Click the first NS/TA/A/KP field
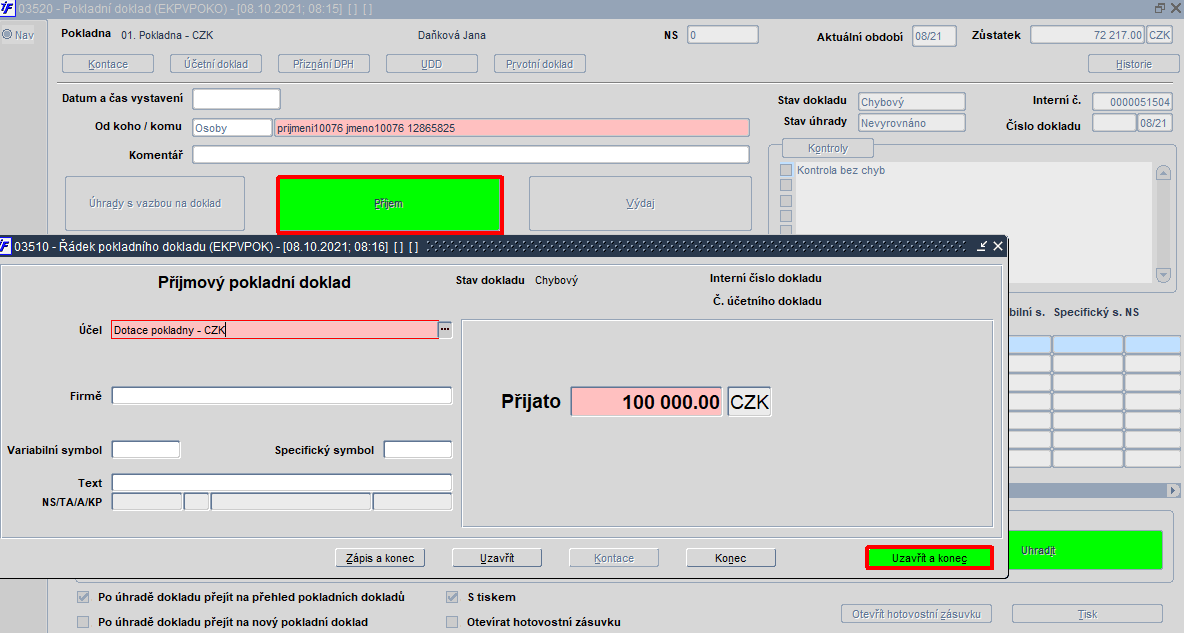The image size is (1184, 633). coord(146,502)
